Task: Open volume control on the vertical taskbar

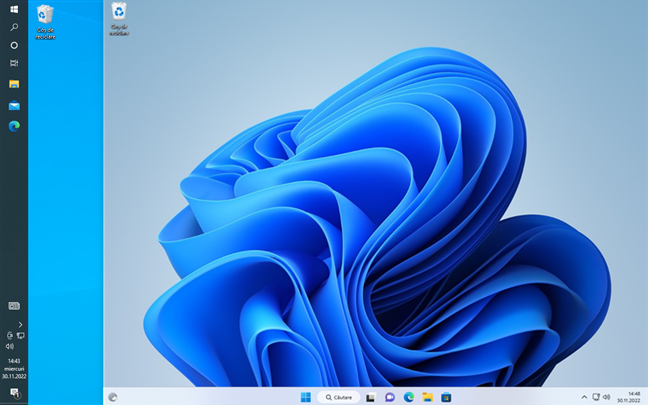Action: [10, 346]
